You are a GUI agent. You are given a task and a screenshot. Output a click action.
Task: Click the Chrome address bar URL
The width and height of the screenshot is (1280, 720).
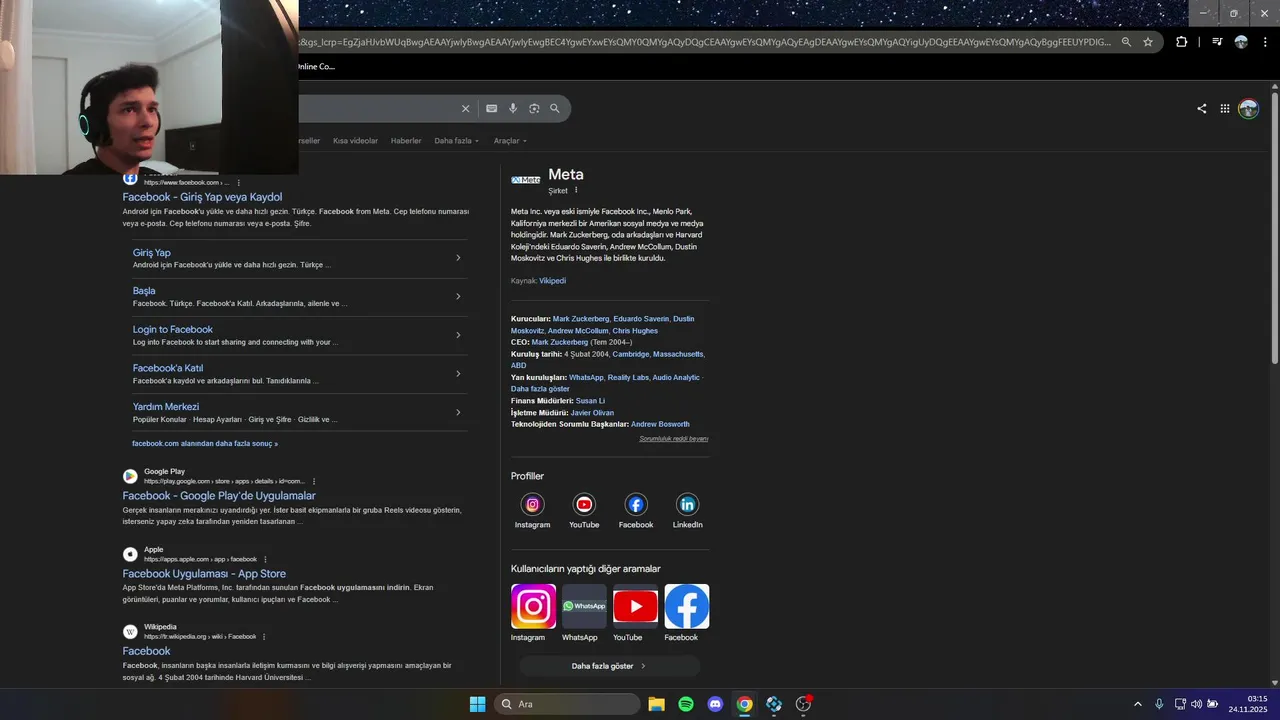tap(705, 42)
